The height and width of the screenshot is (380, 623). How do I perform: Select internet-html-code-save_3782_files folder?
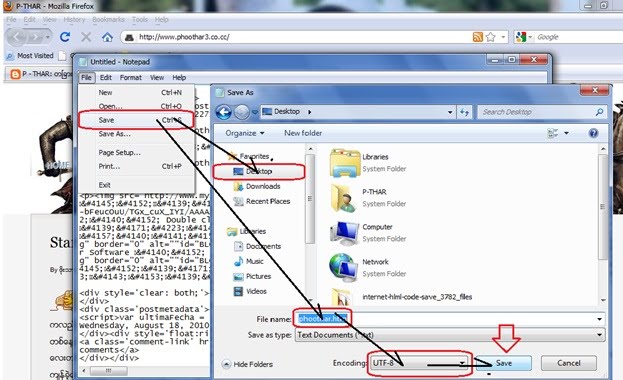[417, 297]
